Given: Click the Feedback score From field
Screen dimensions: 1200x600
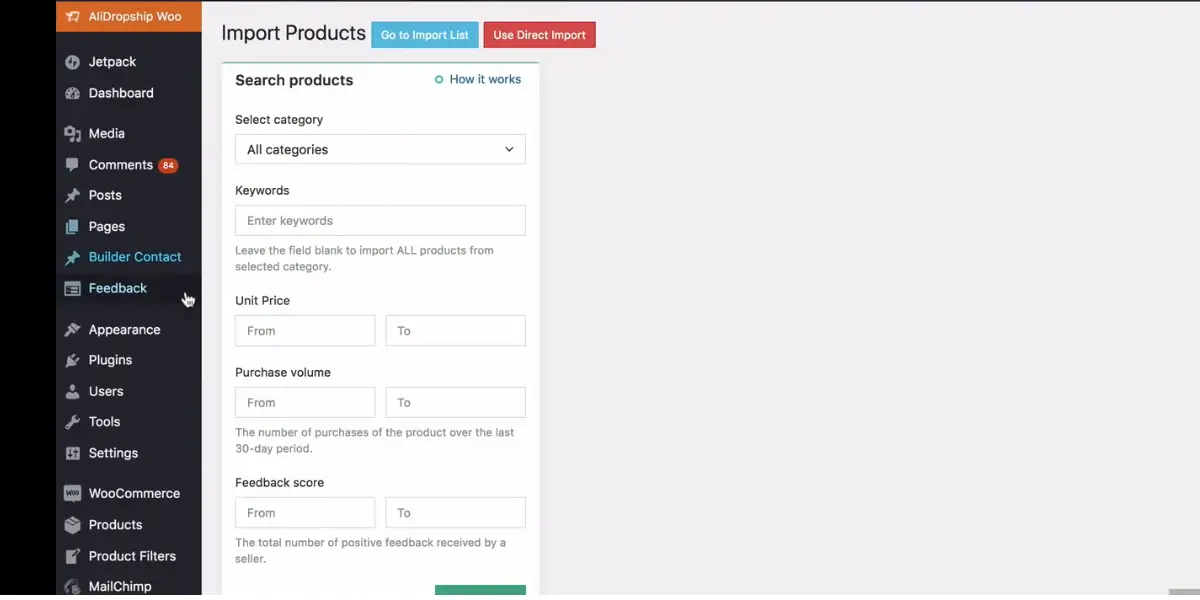Looking at the screenshot, I should [x=305, y=513].
